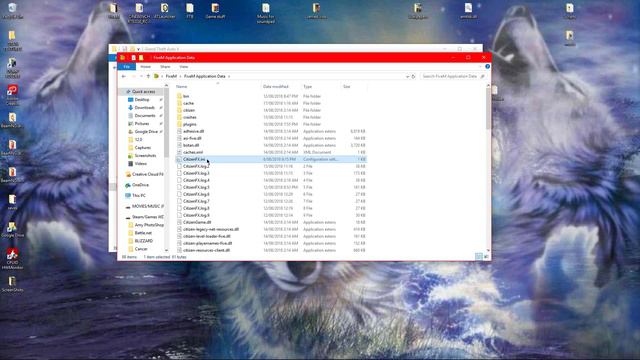This screenshot has width=640, height=360.
Task: Select caches.xml file
Action: point(193,152)
